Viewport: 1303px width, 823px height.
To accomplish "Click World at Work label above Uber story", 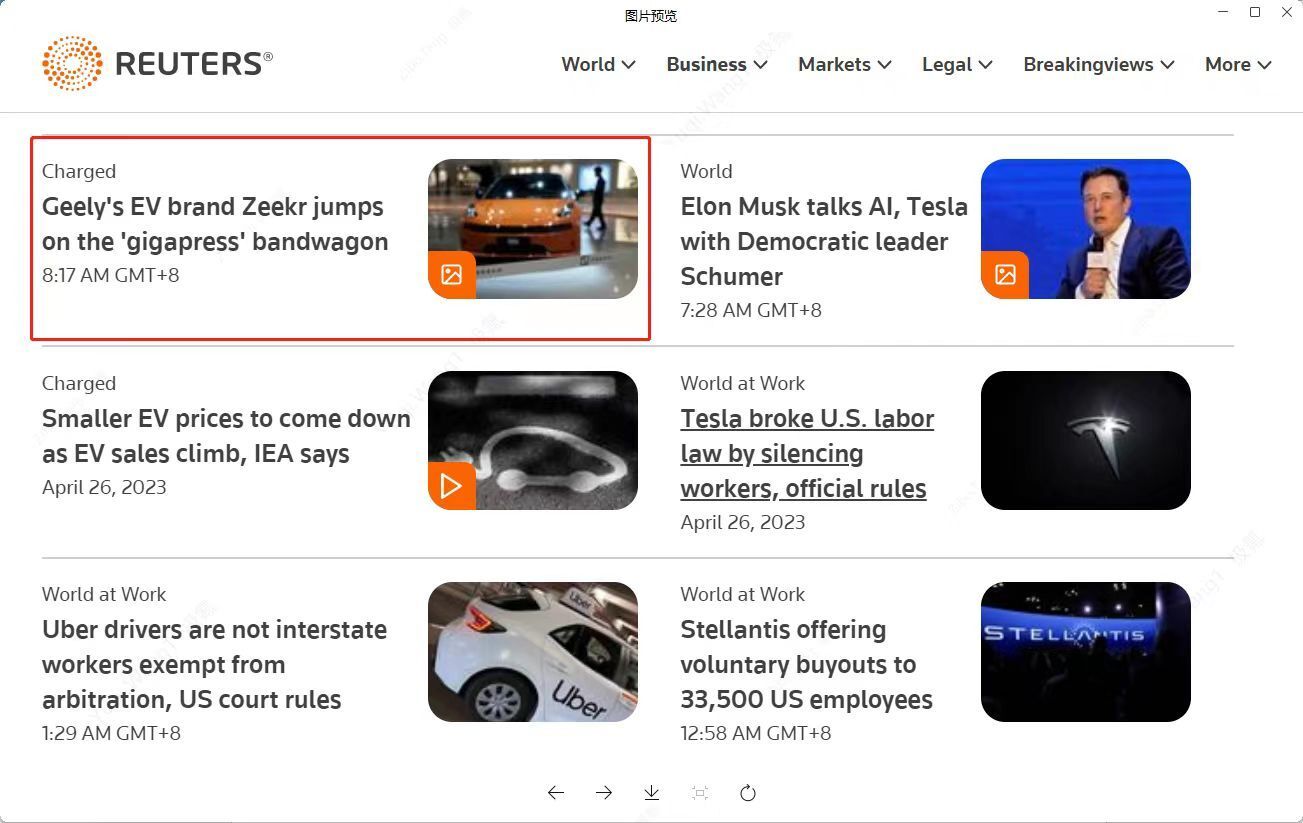I will pos(104,594).
